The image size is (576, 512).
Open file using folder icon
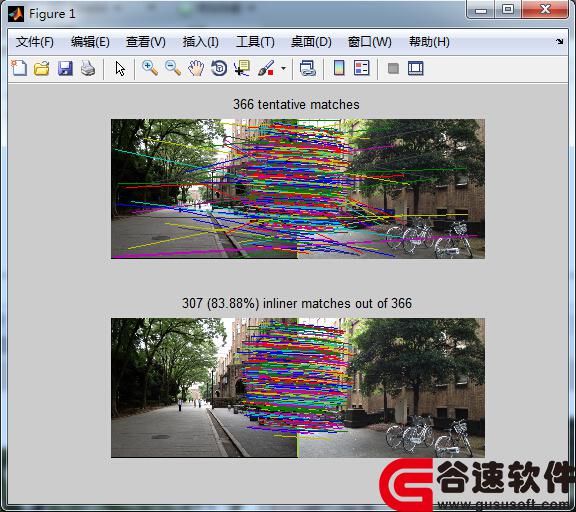42,68
